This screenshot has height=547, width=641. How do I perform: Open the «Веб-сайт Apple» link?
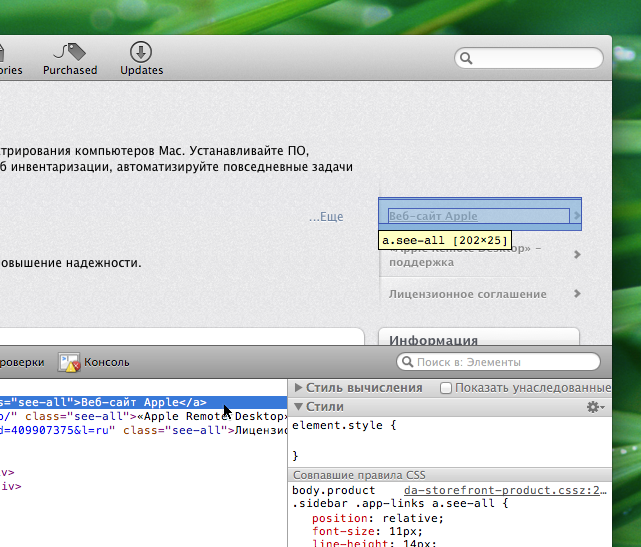433,216
